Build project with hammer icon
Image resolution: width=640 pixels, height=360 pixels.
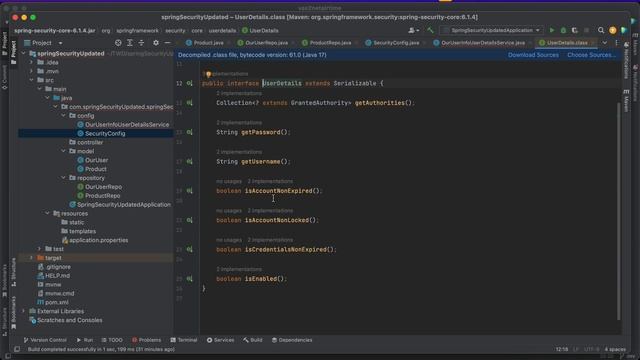point(430,30)
